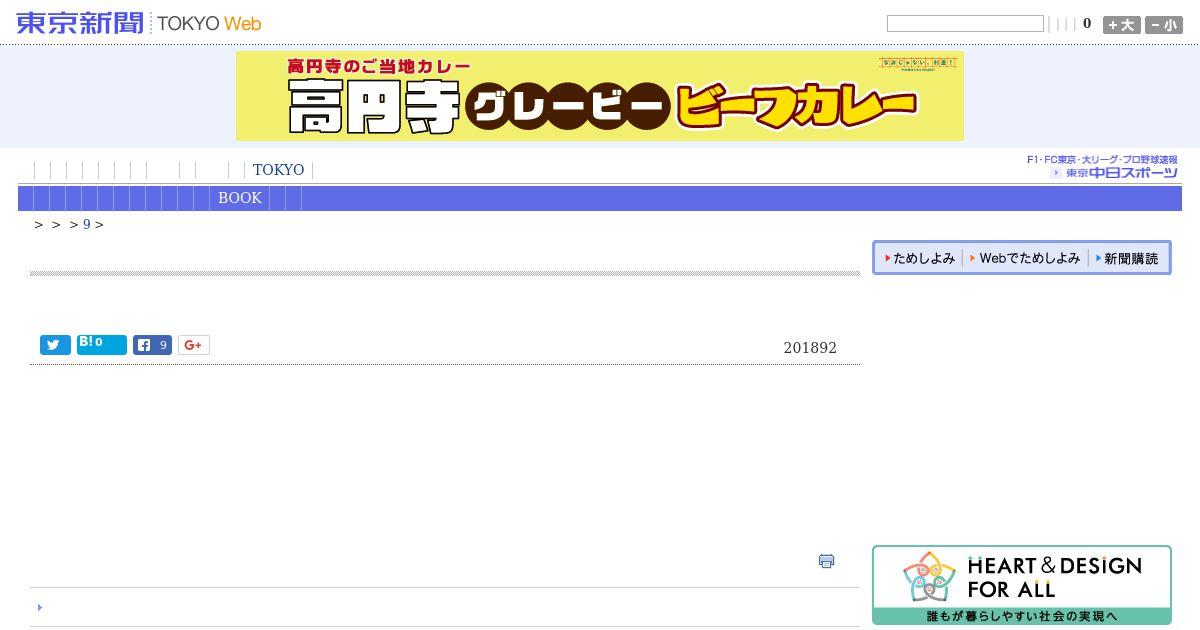Visit the 東京中日スポーツ banner link
Screen dimensions: 1200x630
coord(1102,167)
